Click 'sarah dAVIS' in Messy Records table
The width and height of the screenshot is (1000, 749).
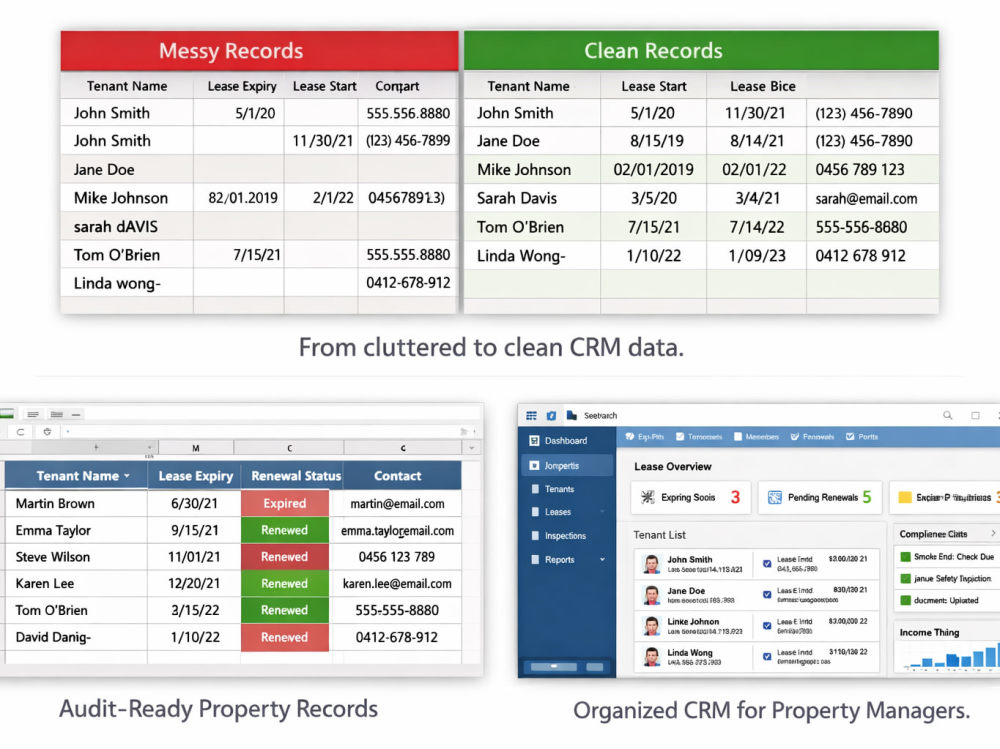pyautogui.click(x=115, y=226)
